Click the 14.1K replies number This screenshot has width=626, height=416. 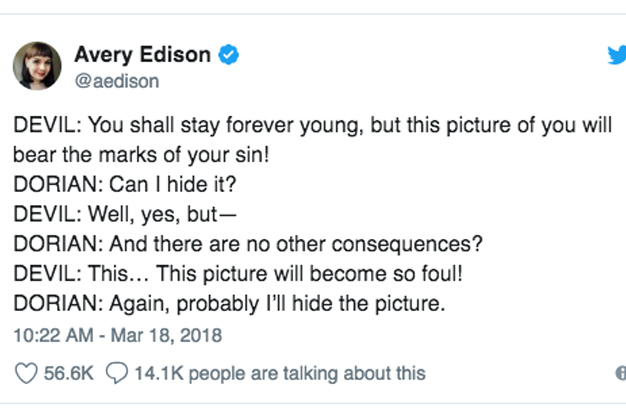click(158, 373)
